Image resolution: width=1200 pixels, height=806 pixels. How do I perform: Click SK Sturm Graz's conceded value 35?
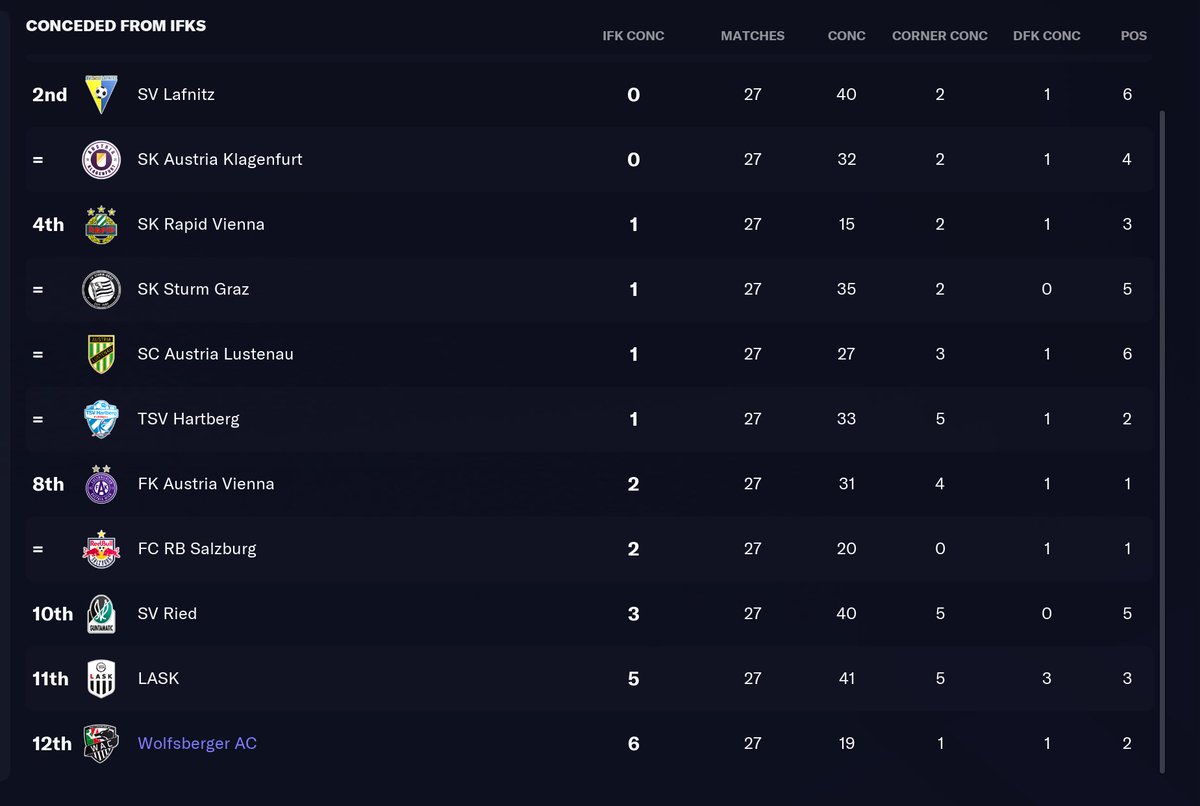pyautogui.click(x=846, y=289)
